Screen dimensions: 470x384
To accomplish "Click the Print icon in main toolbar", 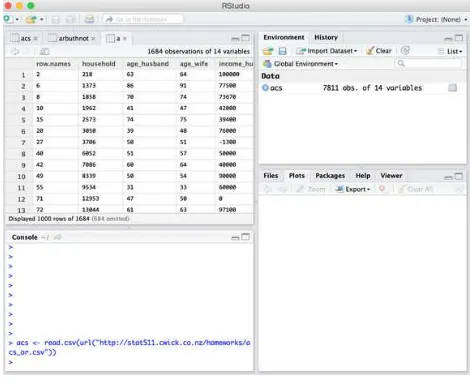I will coord(89,19).
